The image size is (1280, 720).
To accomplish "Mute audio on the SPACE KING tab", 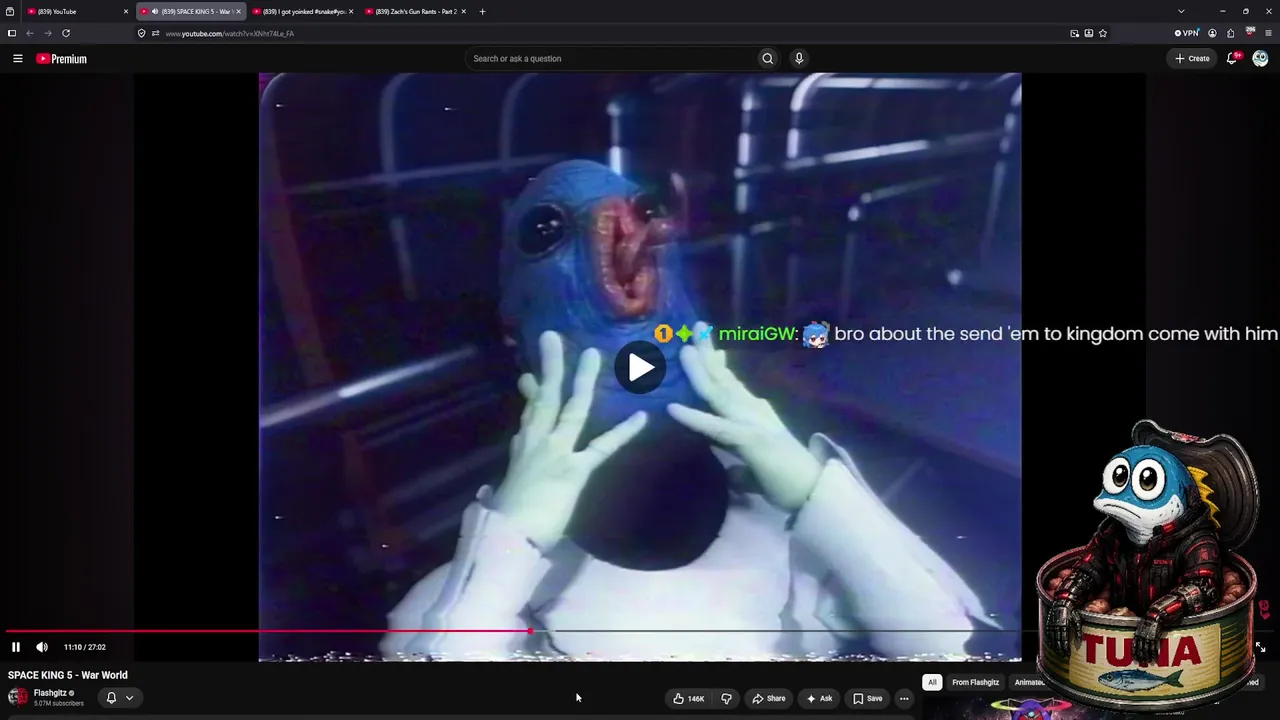I will coord(154,12).
